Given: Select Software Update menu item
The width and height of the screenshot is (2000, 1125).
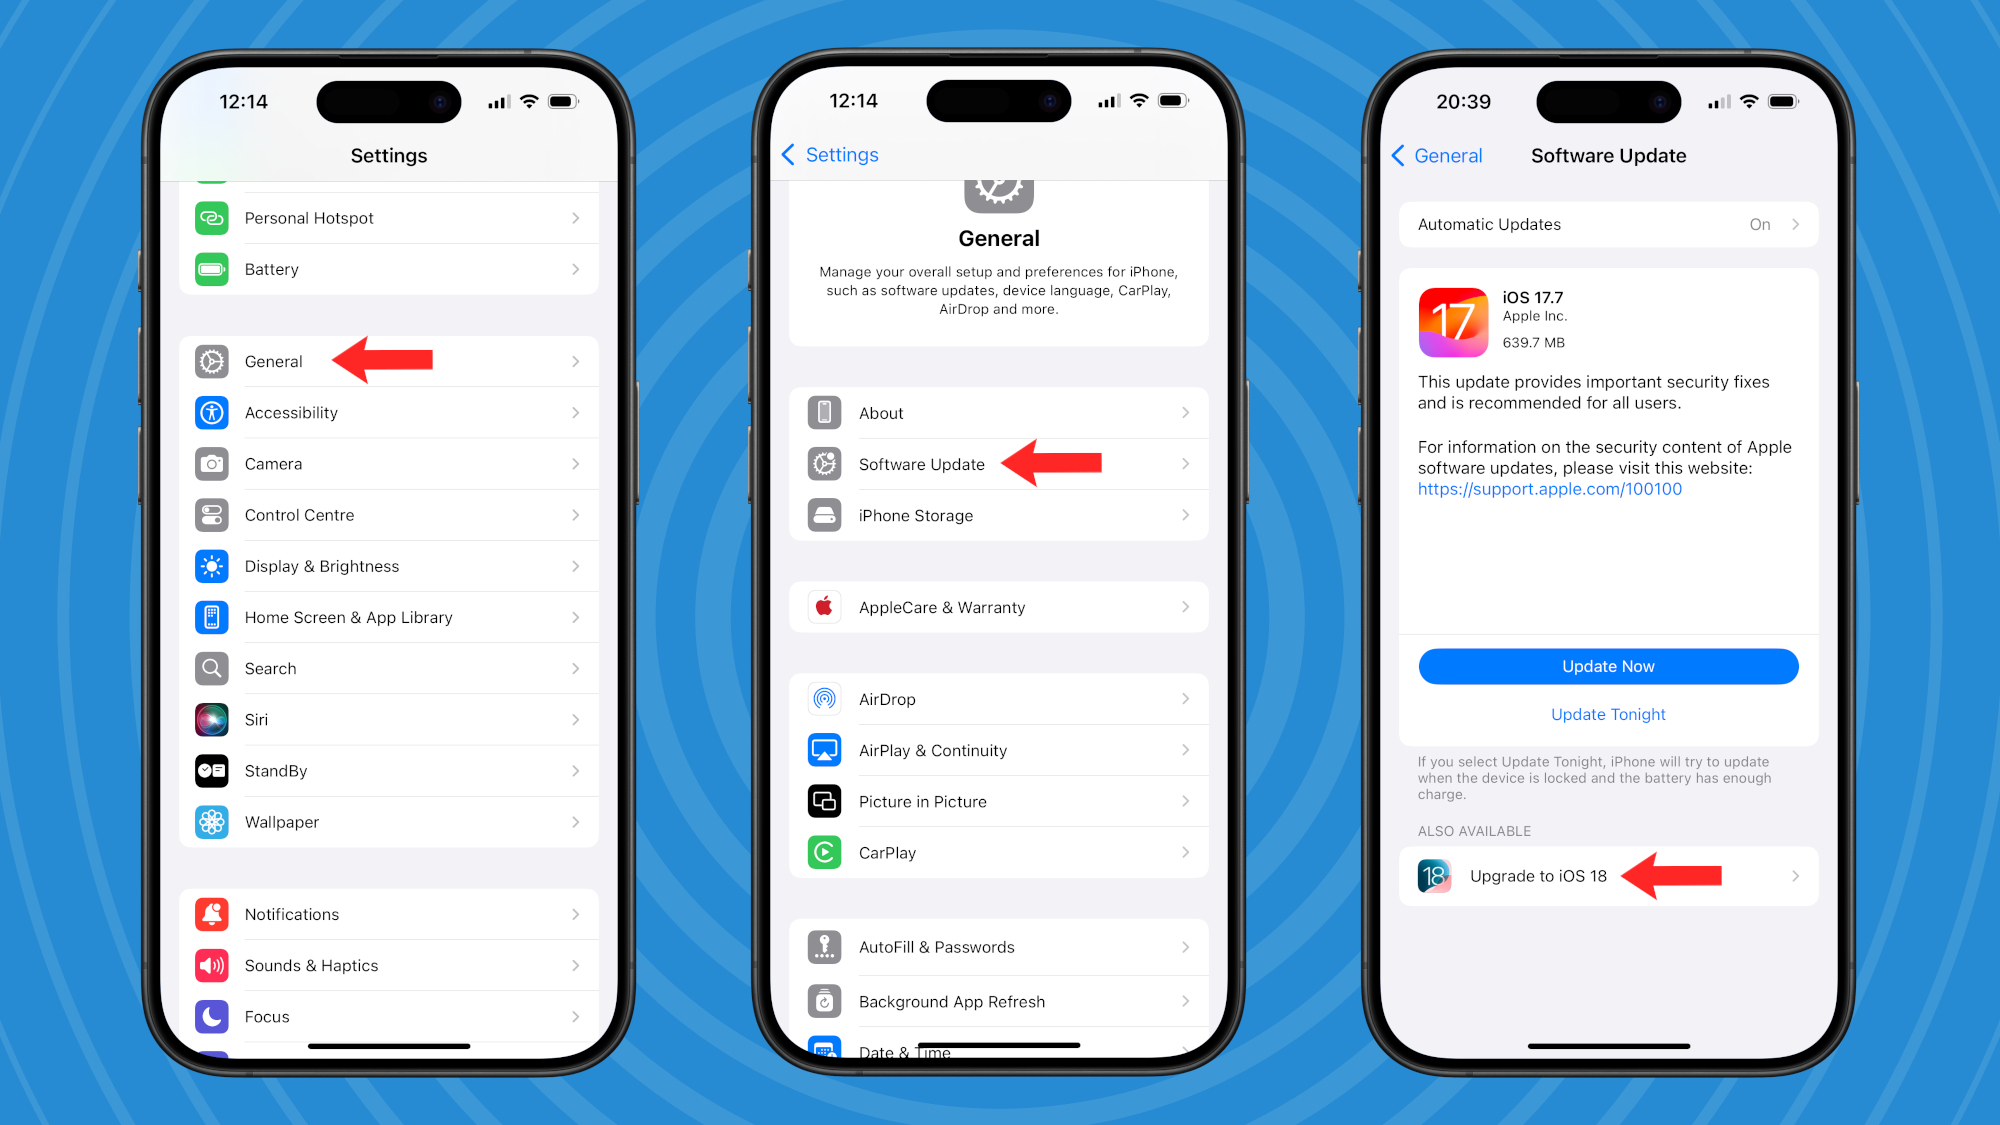Looking at the screenshot, I should point(920,463).
